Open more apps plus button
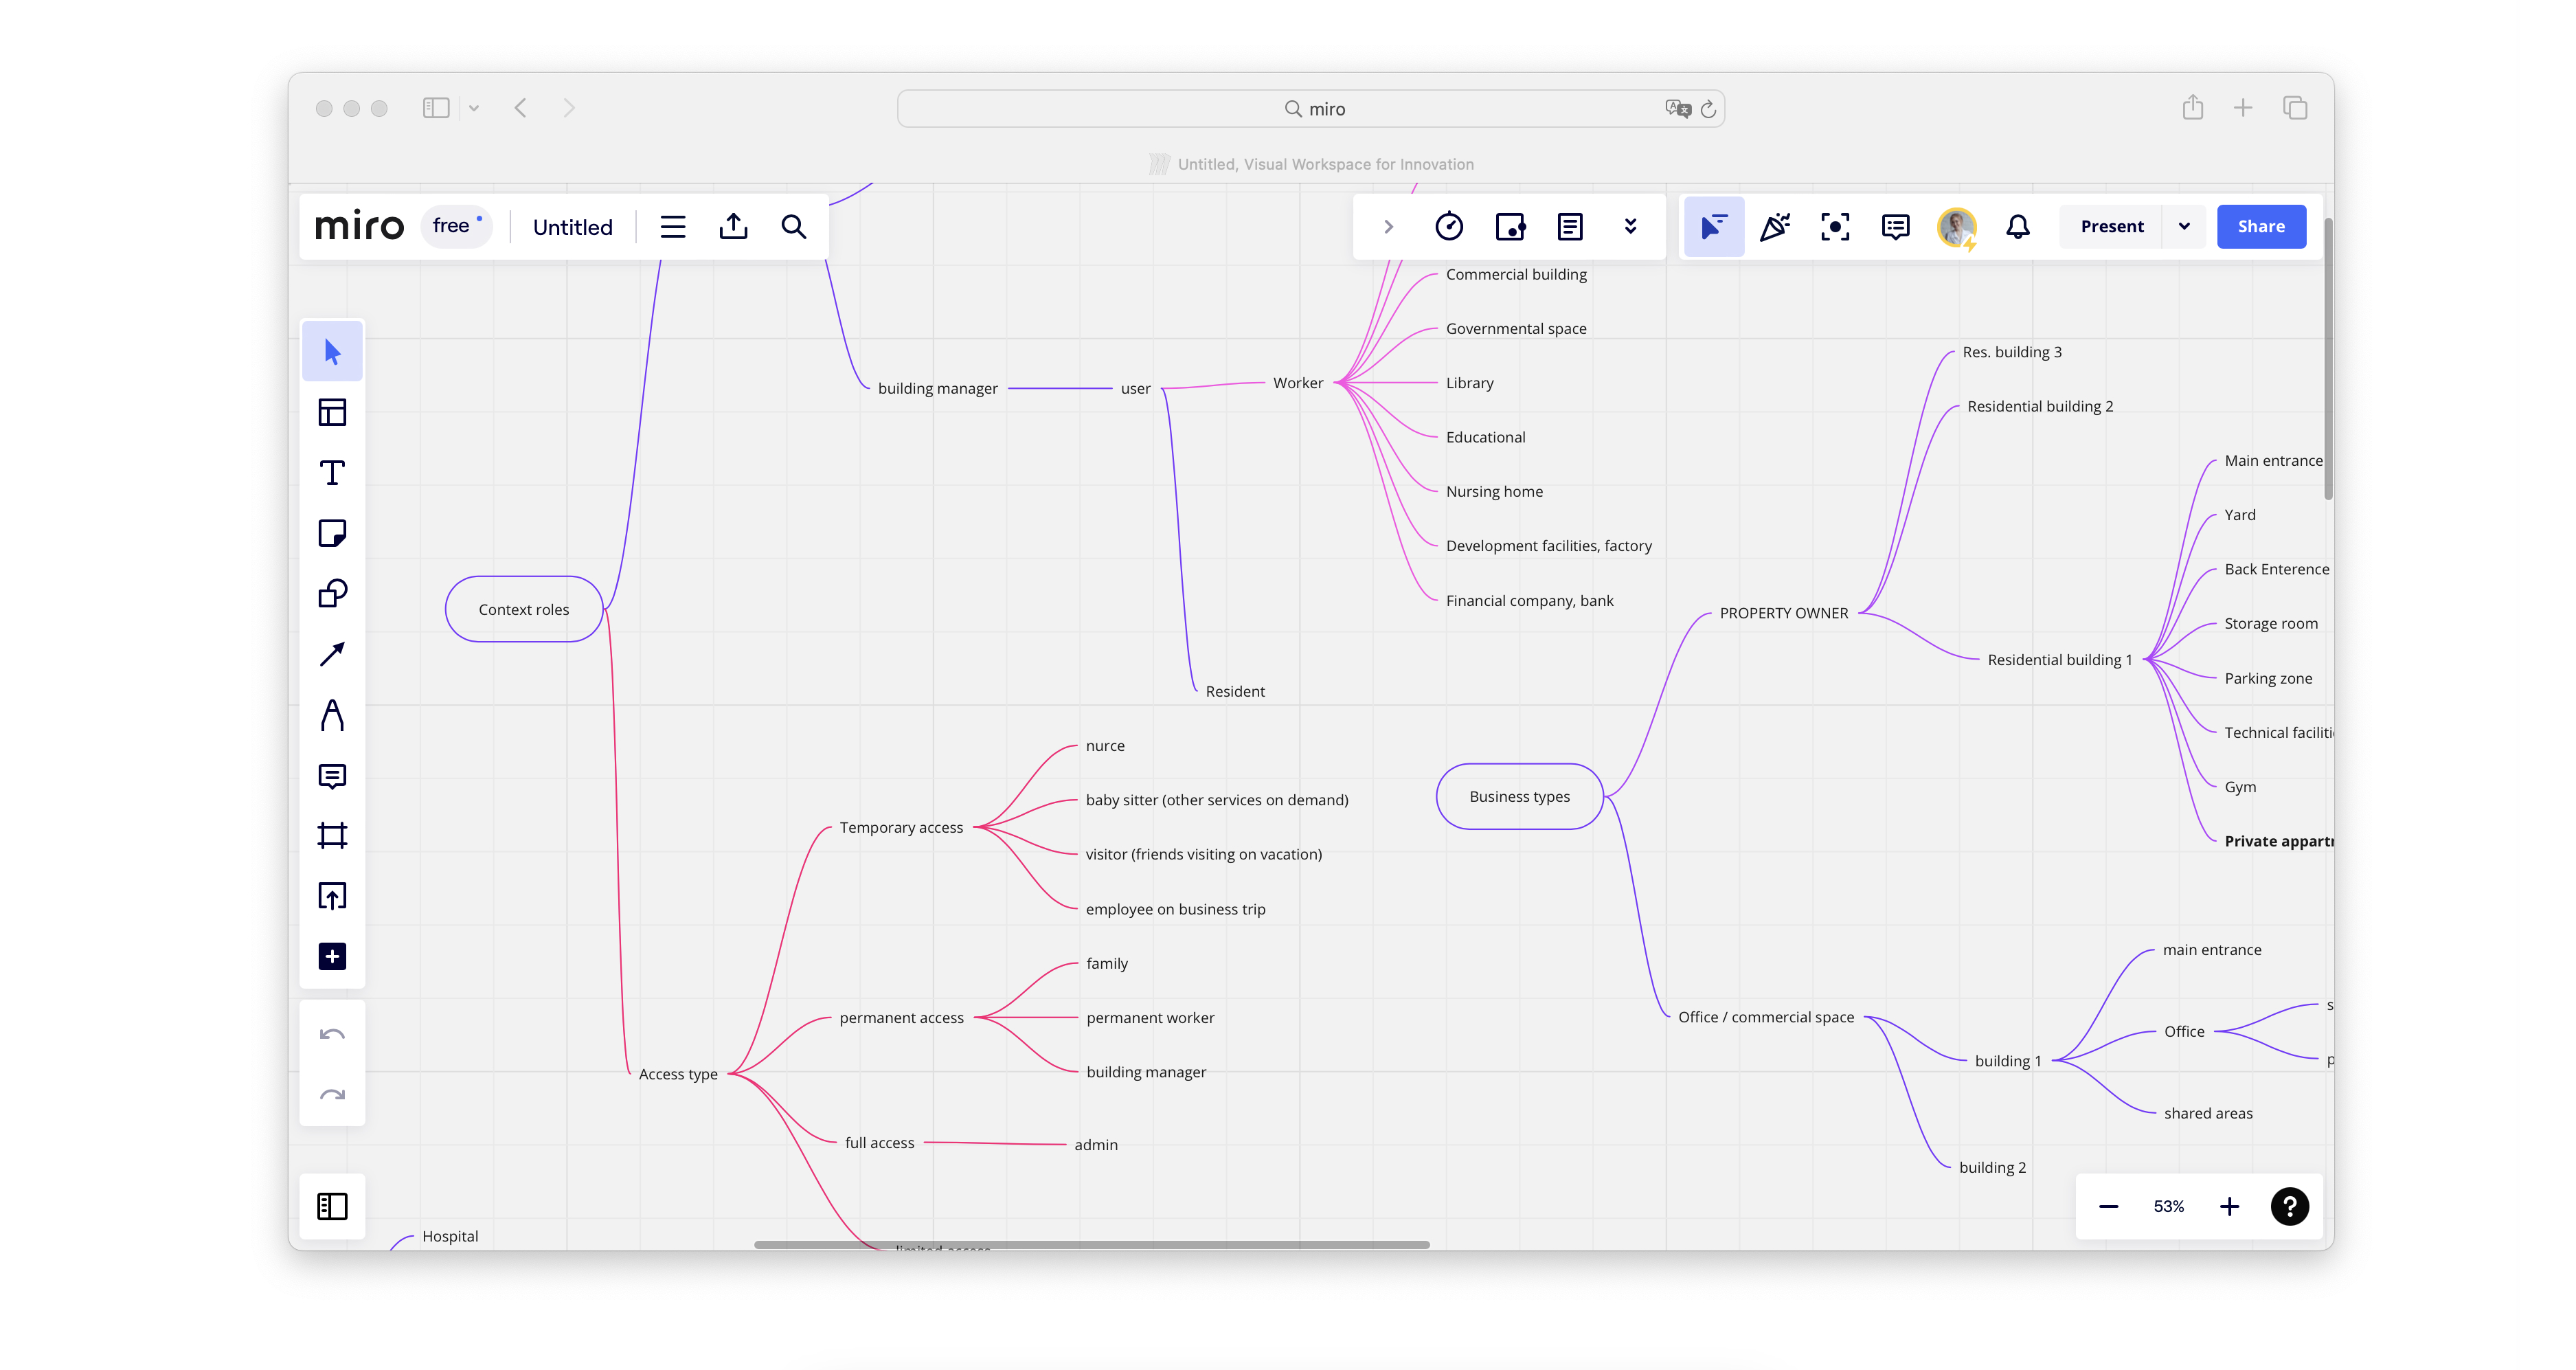Image resolution: width=2576 pixels, height=1370 pixels. coord(332,956)
